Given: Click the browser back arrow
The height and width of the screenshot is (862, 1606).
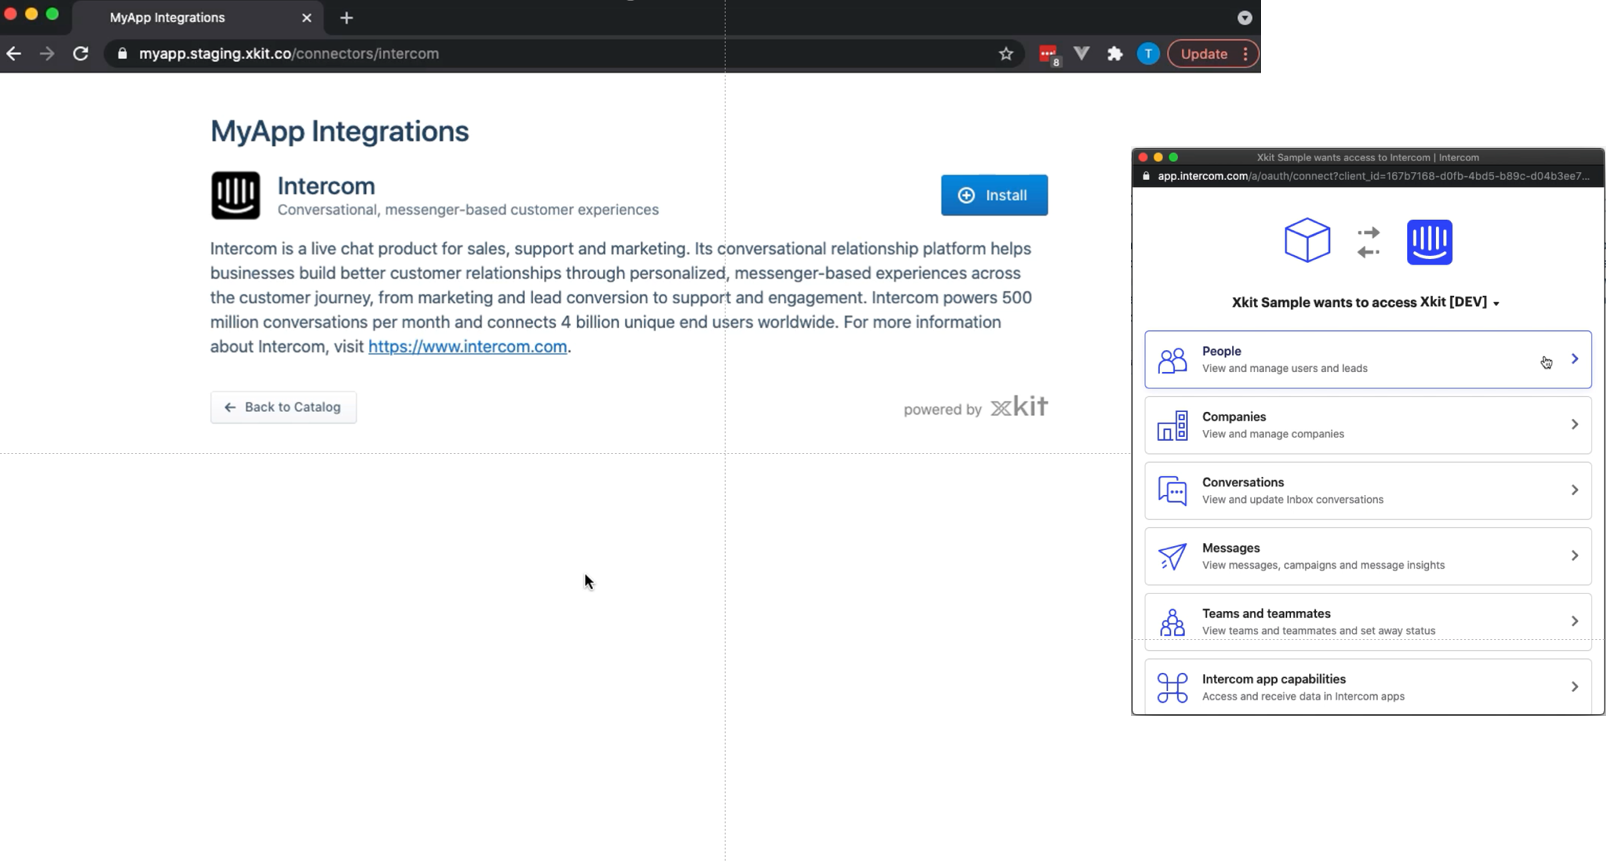Looking at the screenshot, I should pyautogui.click(x=14, y=54).
